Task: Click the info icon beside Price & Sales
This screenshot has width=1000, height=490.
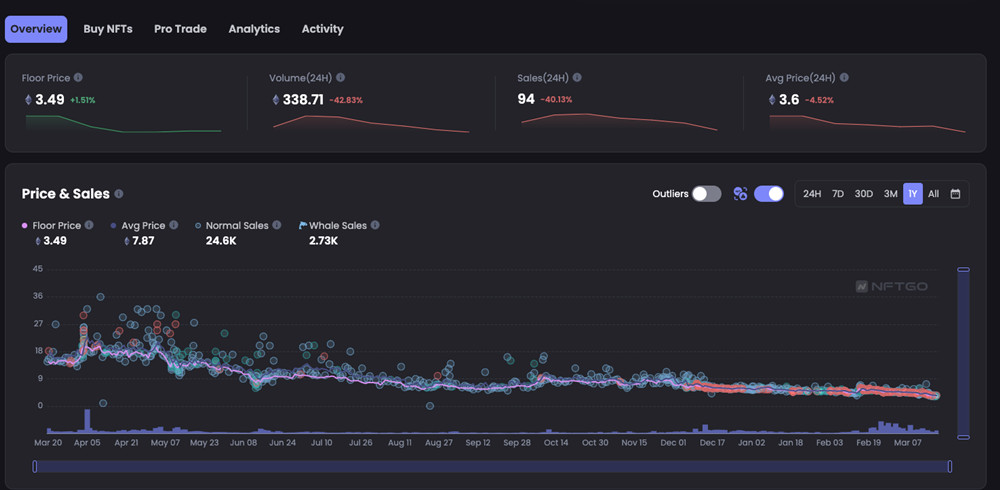Action: click(x=119, y=194)
